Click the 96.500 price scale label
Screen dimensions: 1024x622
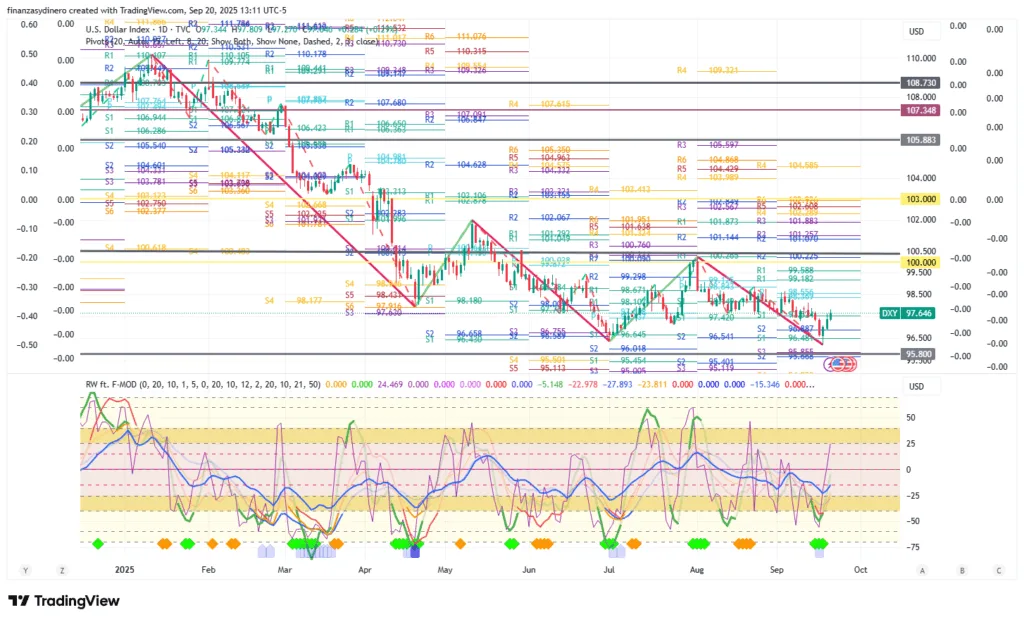coord(921,338)
